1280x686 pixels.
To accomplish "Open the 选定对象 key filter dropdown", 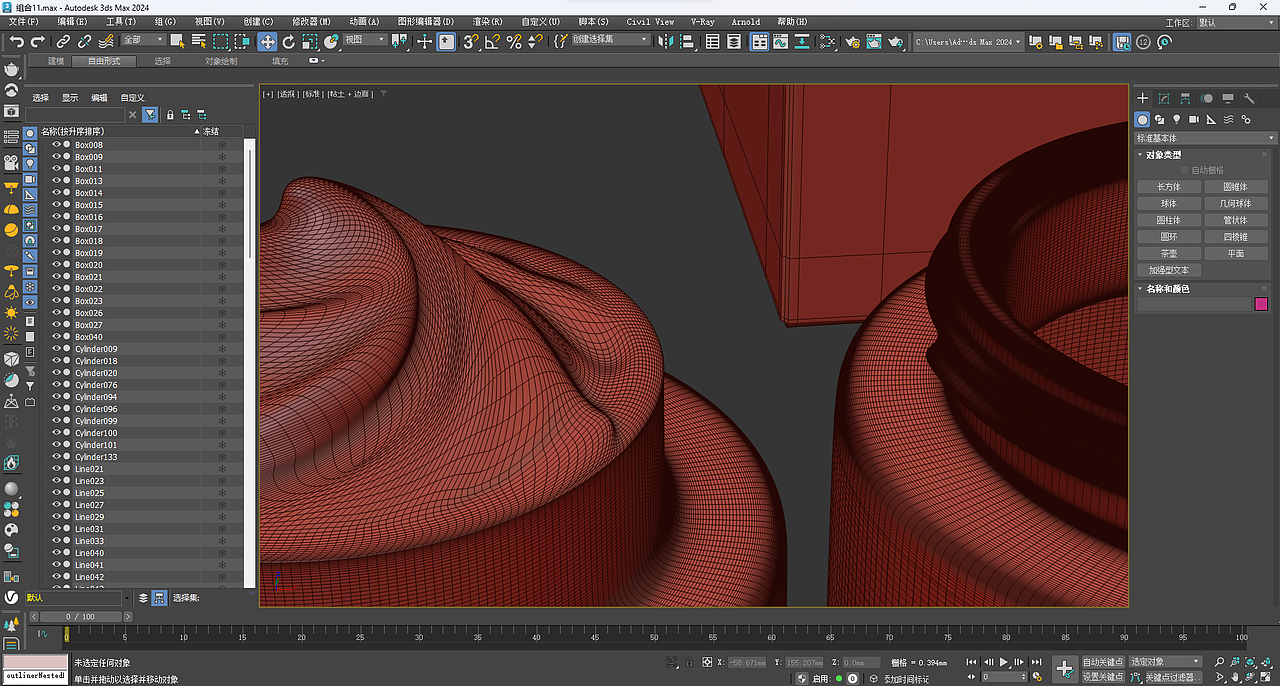I will click(1165, 661).
